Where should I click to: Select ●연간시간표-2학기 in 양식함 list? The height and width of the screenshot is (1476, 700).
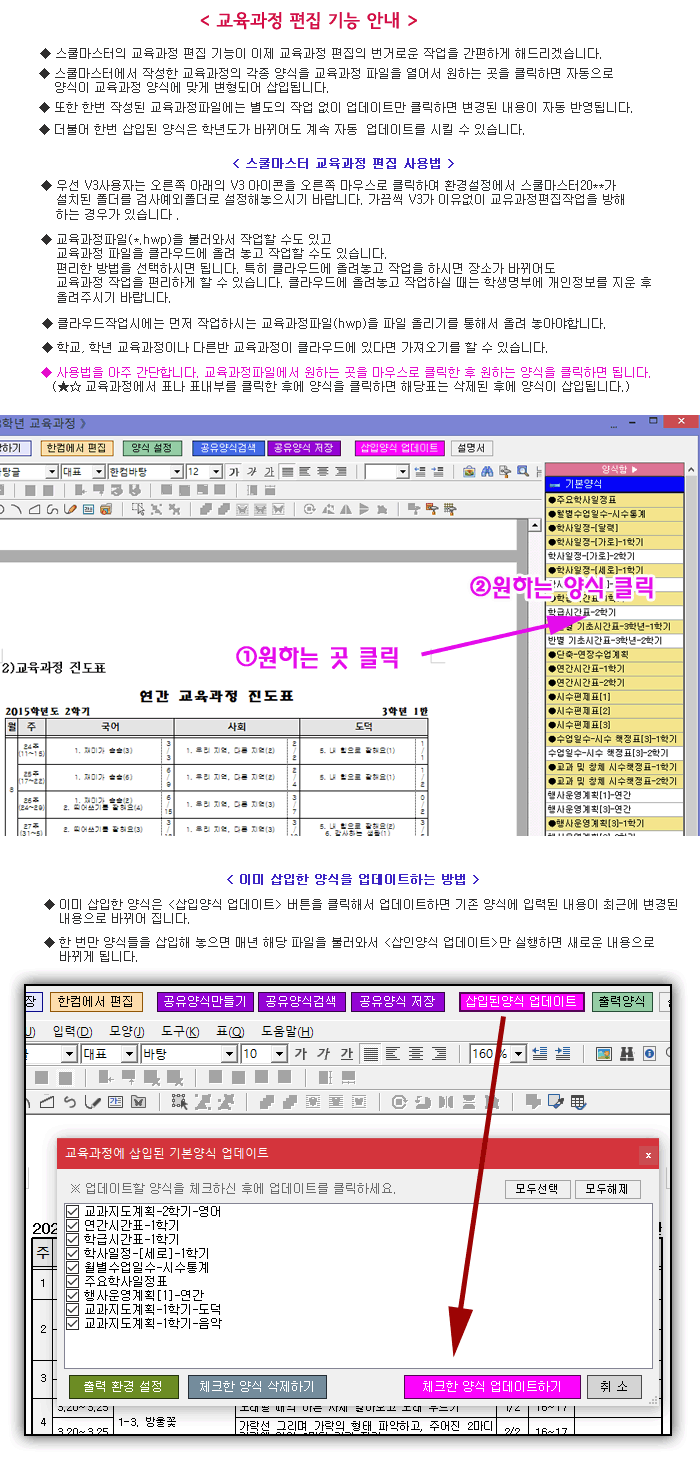tap(614, 682)
